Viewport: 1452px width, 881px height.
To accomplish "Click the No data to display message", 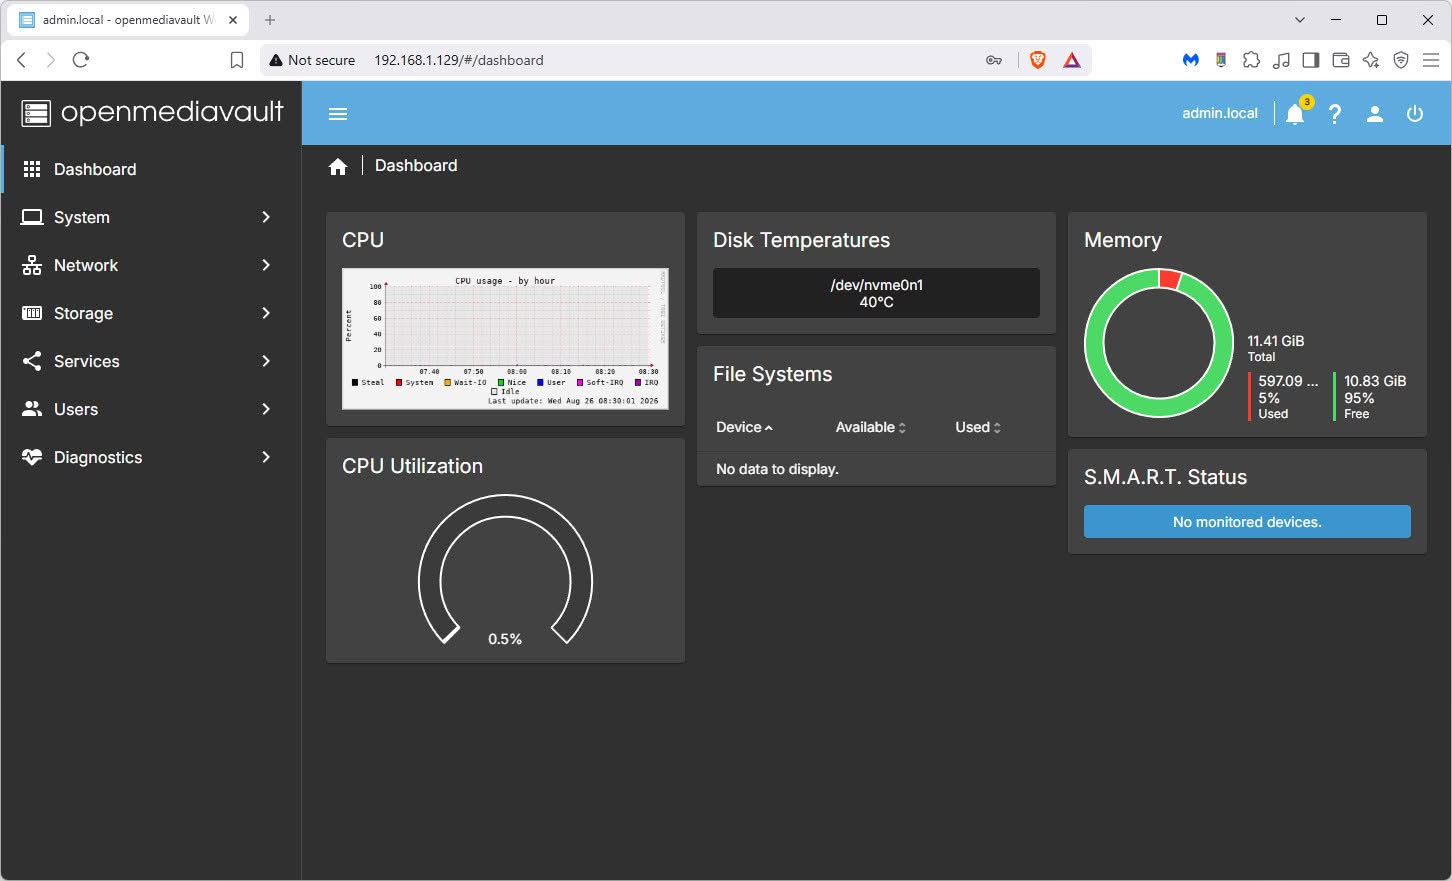I will point(777,469).
